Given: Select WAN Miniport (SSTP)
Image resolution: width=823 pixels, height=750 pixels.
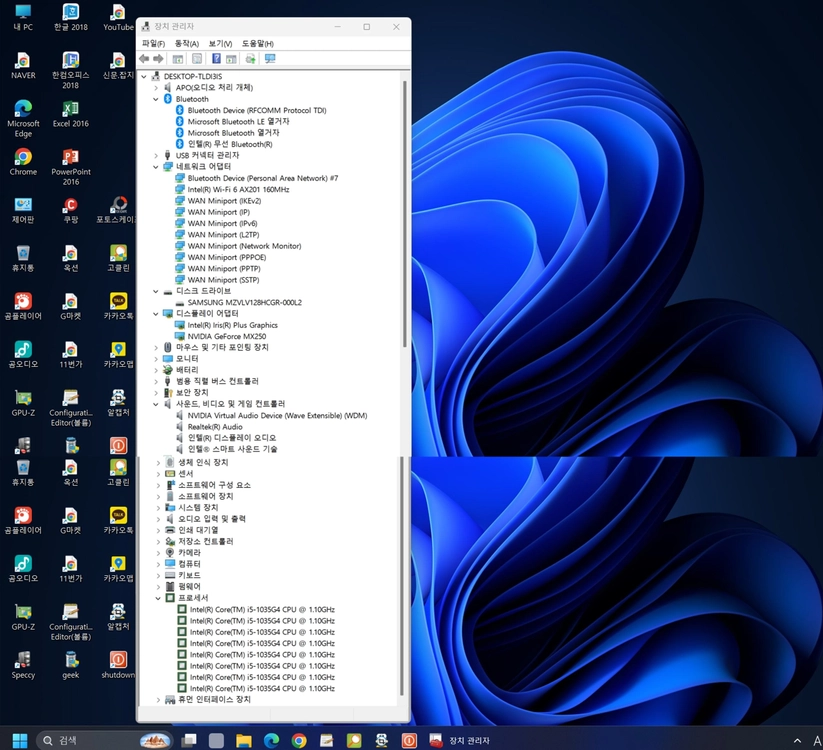Looking at the screenshot, I should (223, 280).
